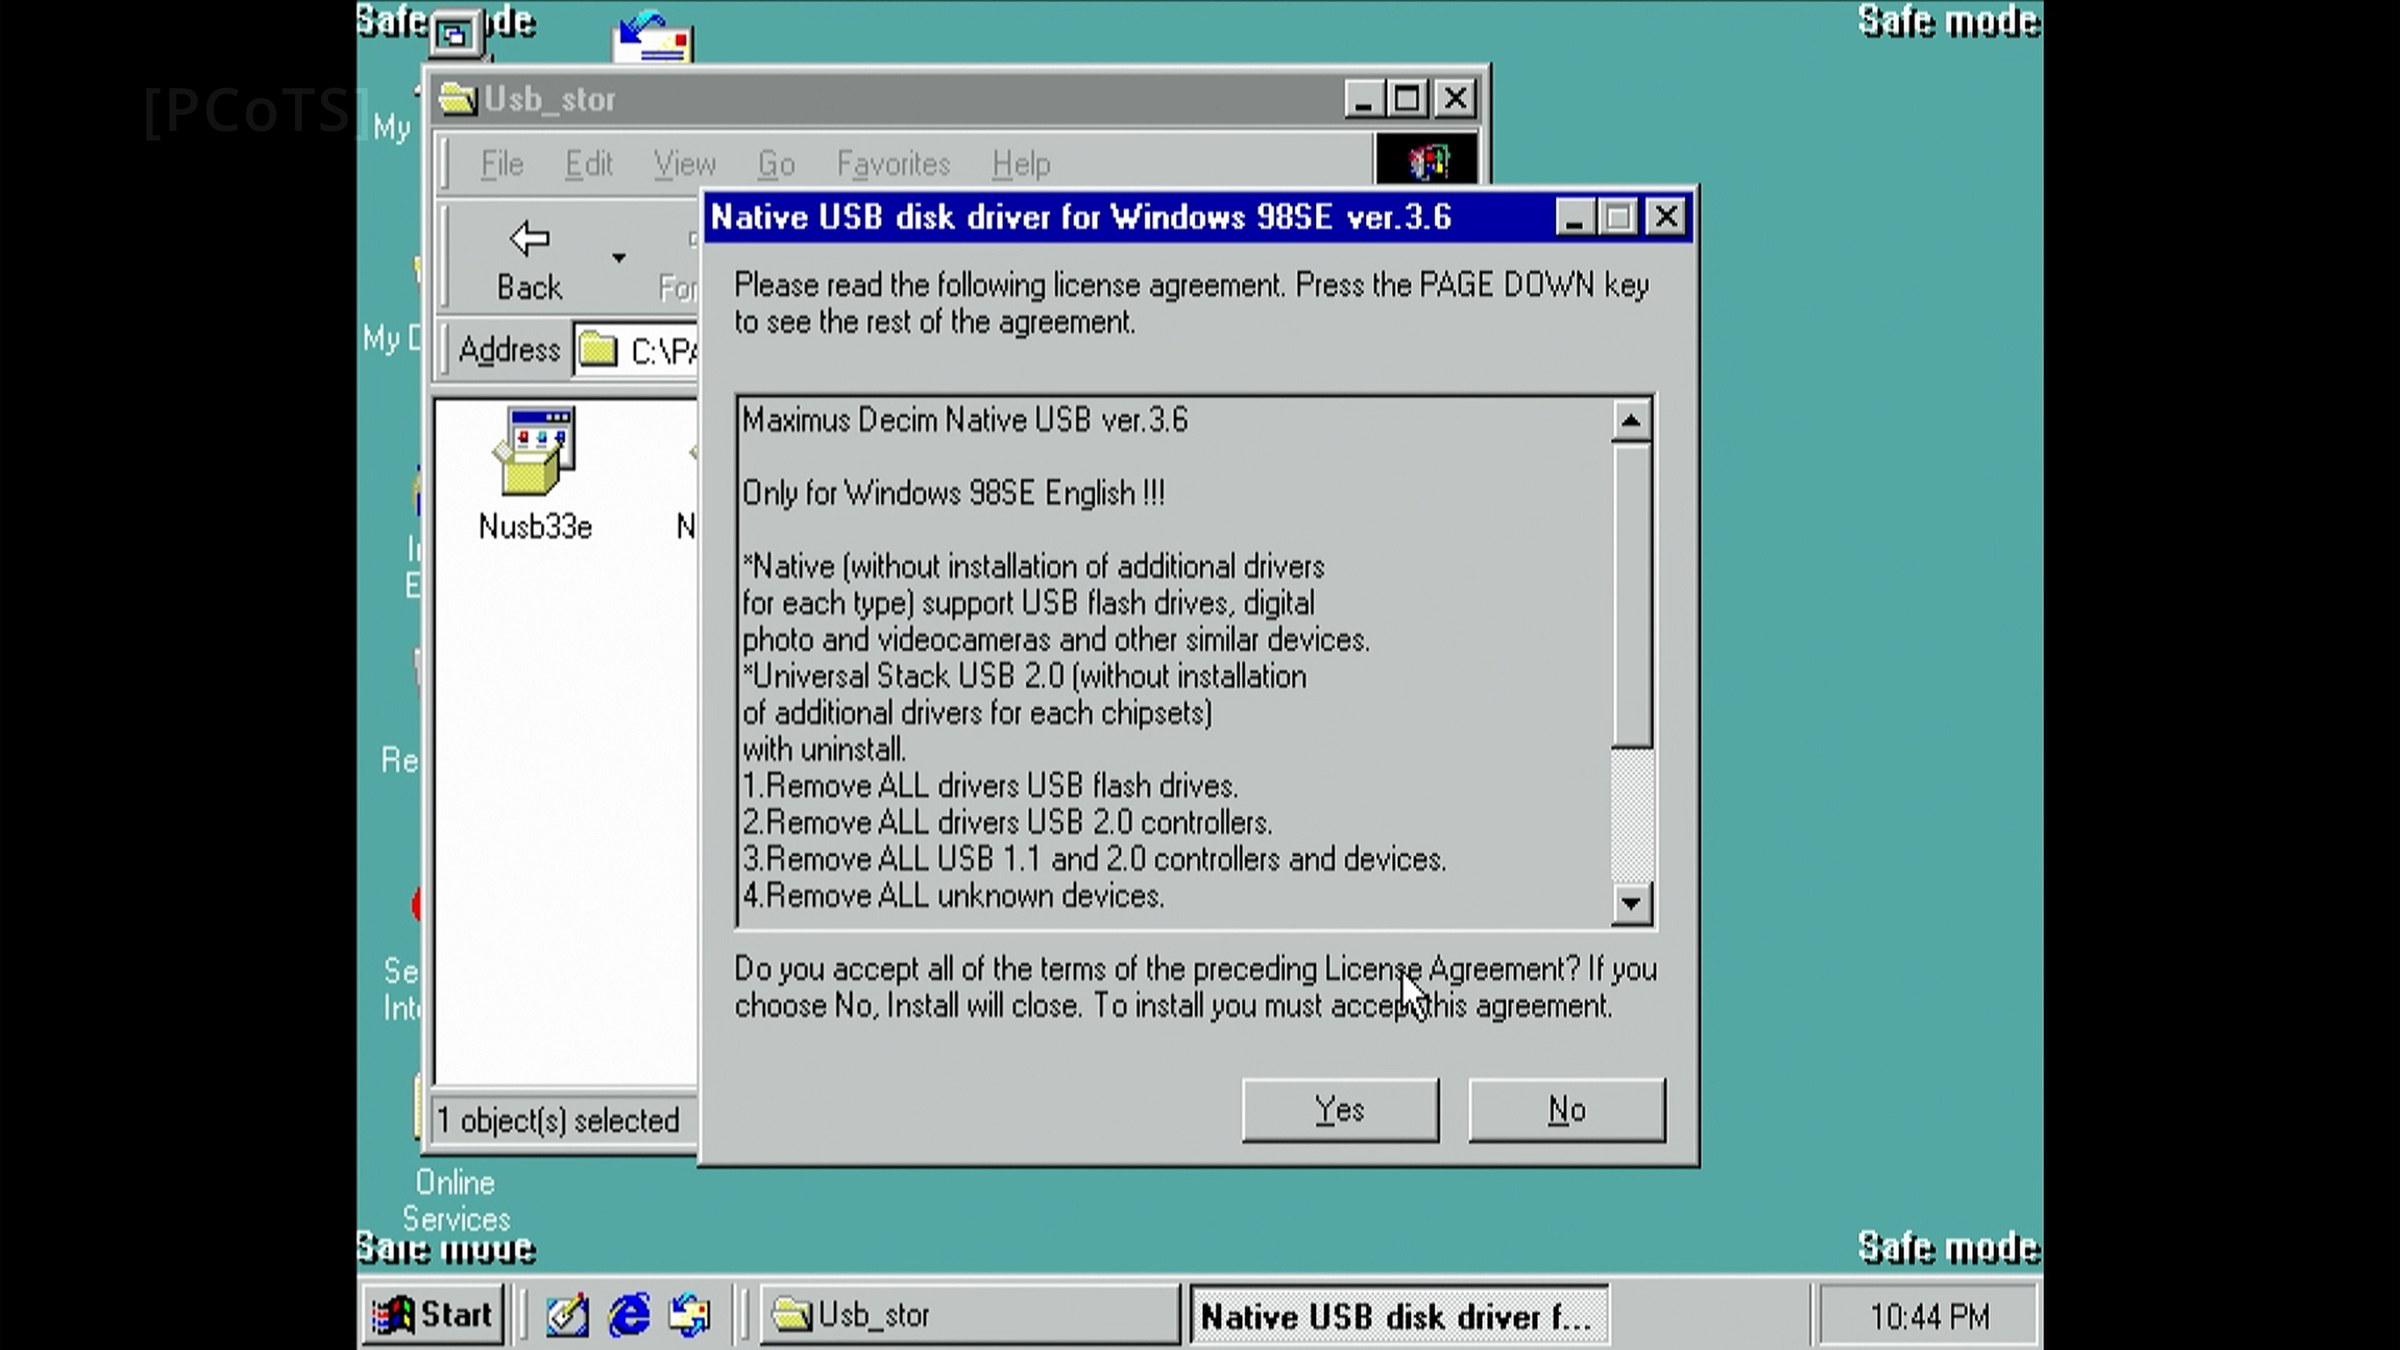Switch to Usb_stor taskbar button
Viewport: 2400px width, 1350px height.
[970, 1314]
